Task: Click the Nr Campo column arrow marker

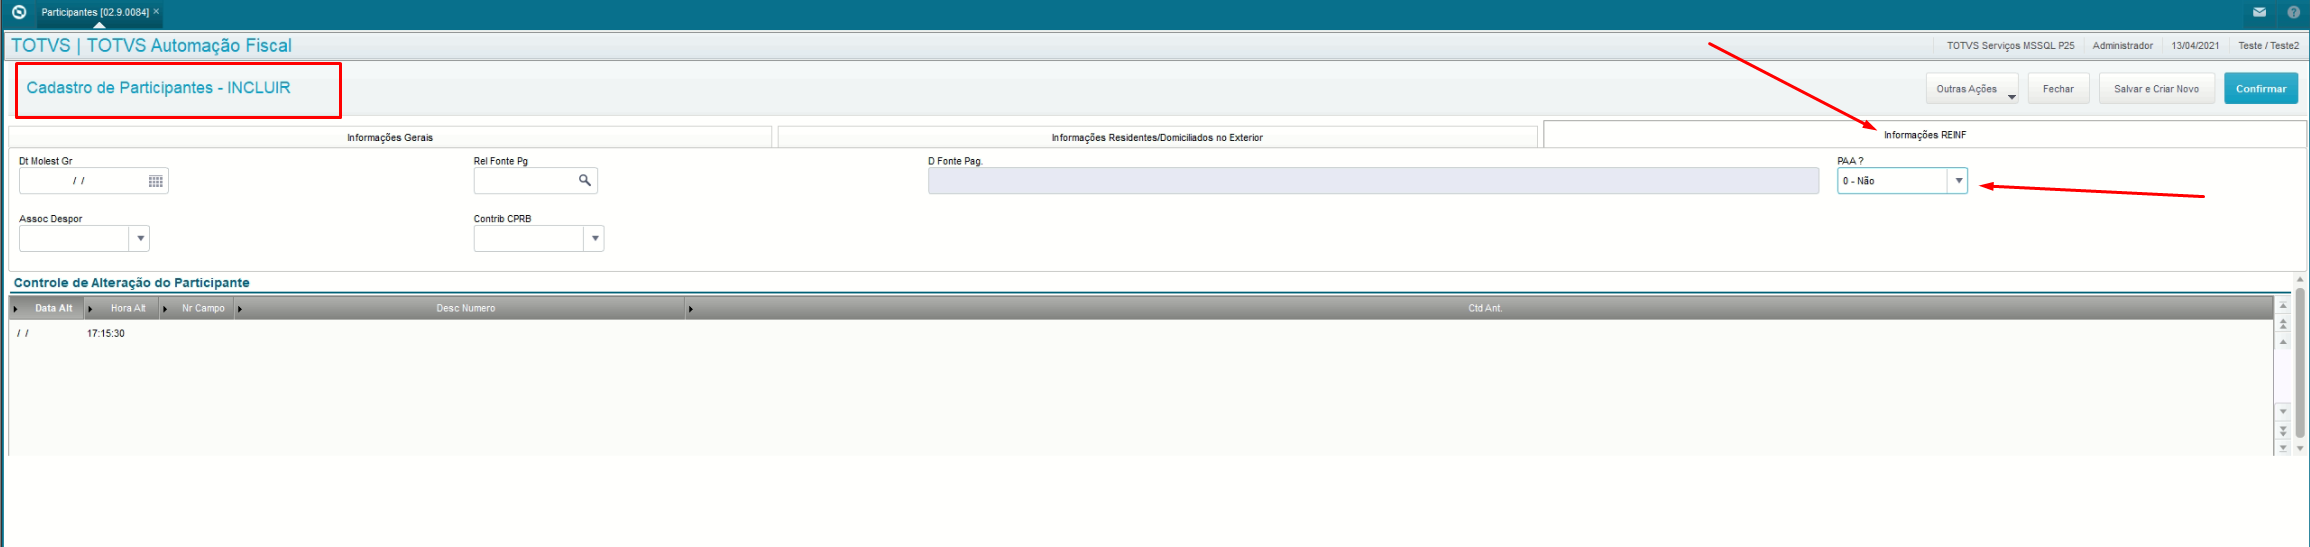Action: pyautogui.click(x=165, y=309)
